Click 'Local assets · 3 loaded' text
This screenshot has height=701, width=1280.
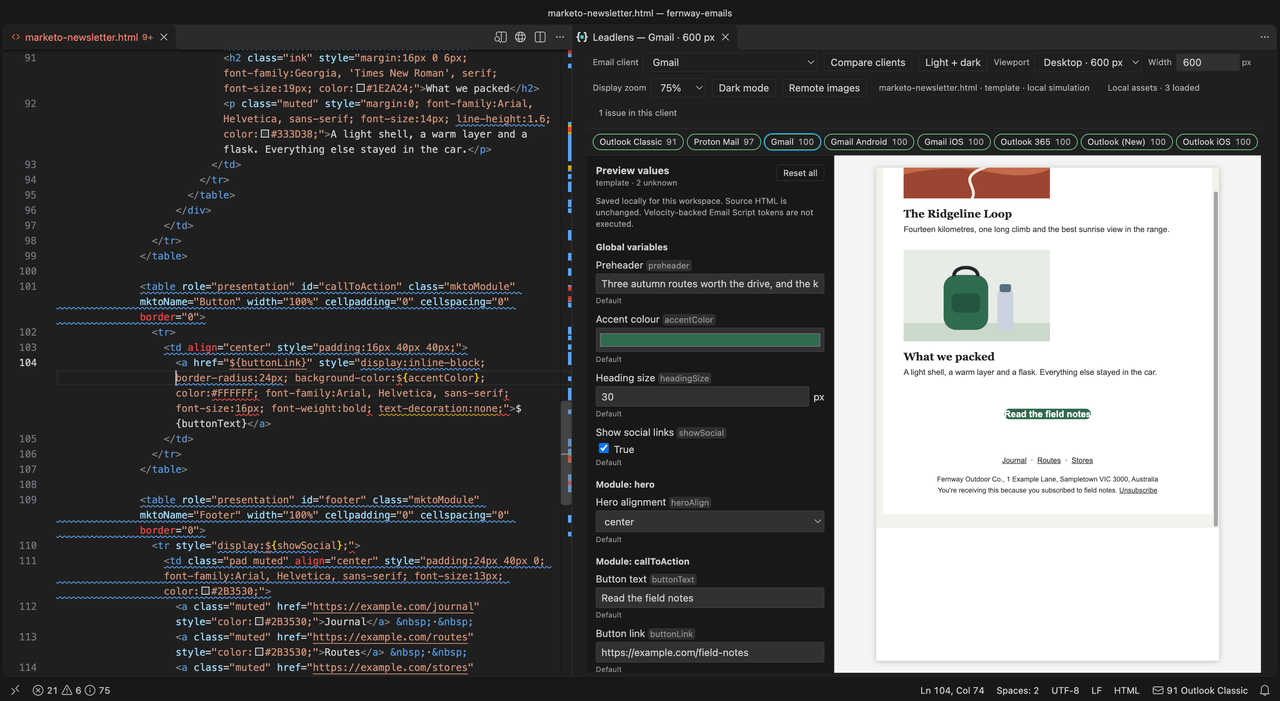tap(1153, 88)
